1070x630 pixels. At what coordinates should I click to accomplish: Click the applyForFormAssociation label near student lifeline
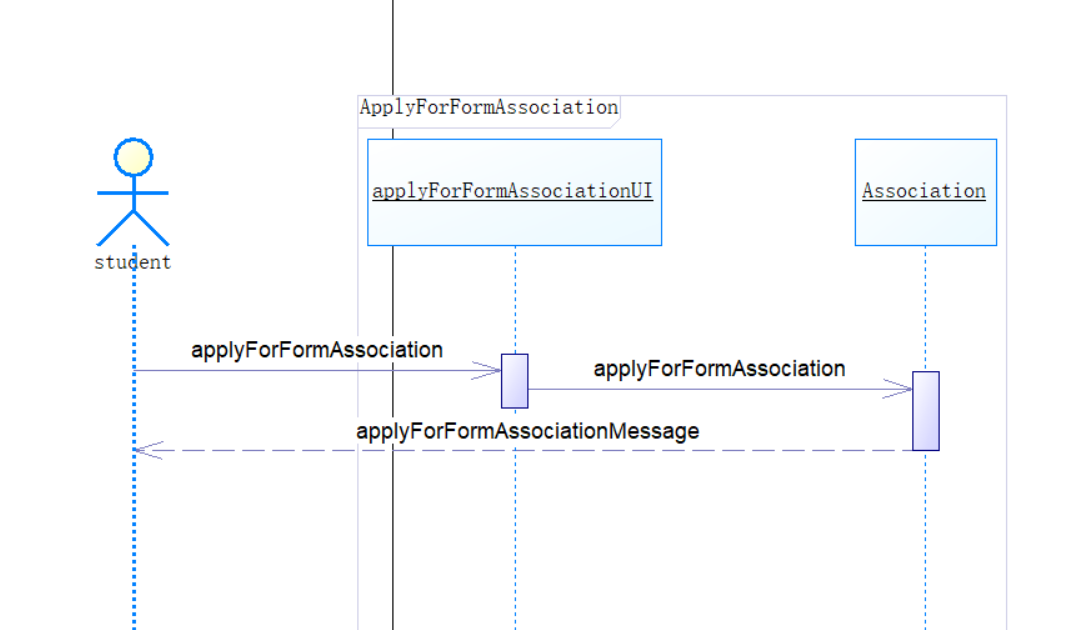(x=316, y=350)
